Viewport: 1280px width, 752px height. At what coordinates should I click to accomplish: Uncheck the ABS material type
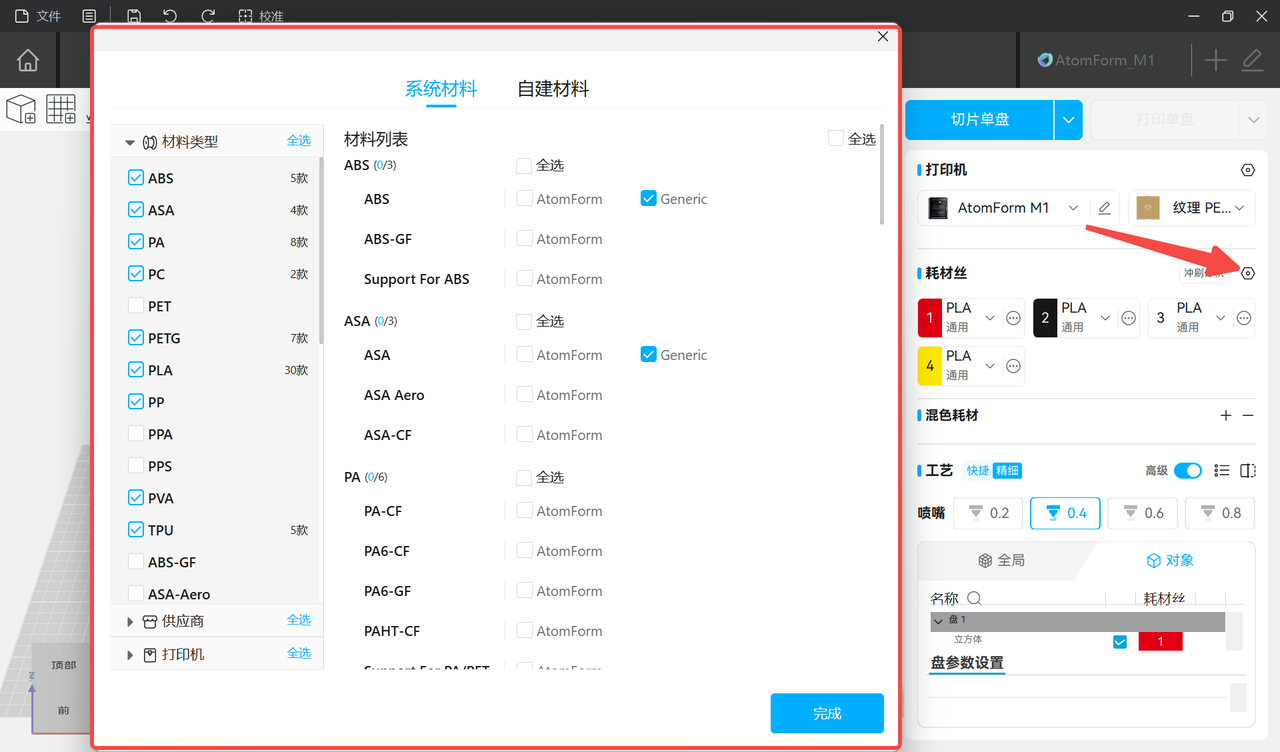click(136, 178)
